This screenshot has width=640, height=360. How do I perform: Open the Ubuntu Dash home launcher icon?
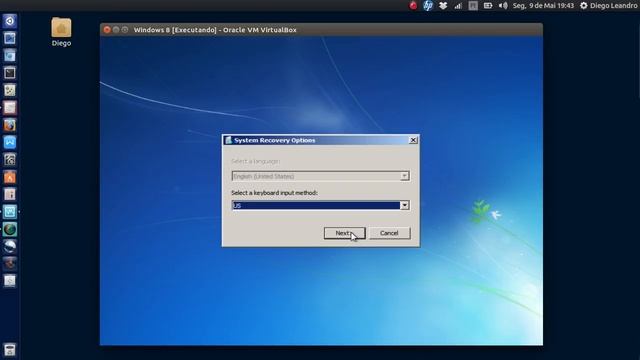point(10,21)
